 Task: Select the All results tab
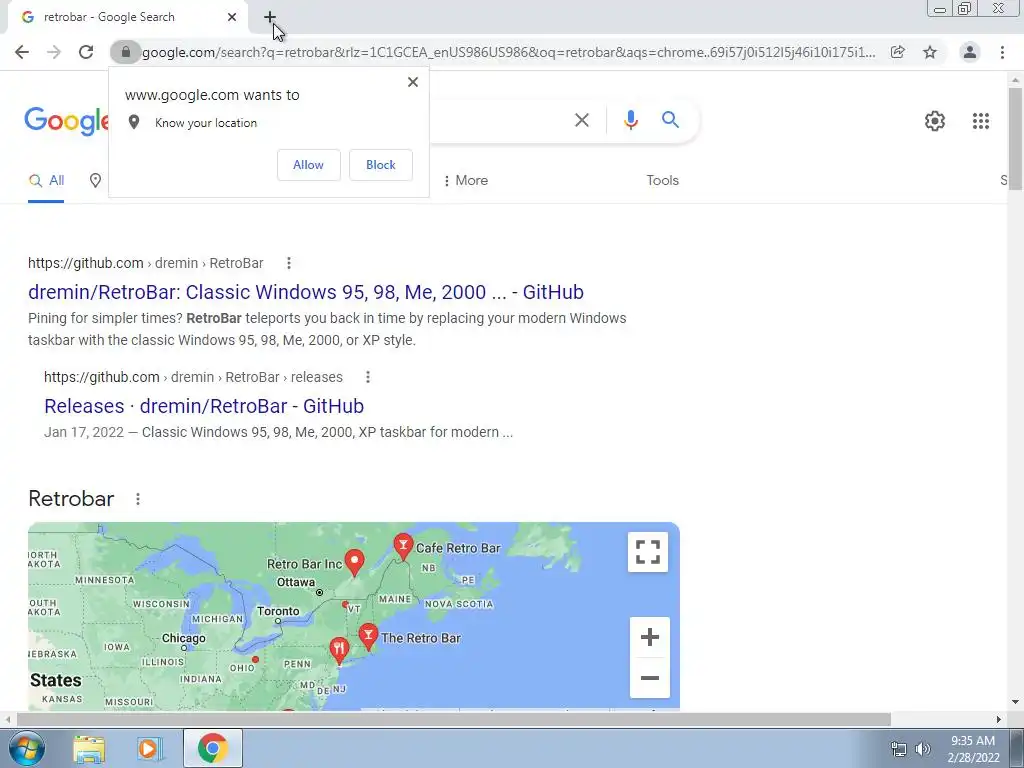[46, 181]
